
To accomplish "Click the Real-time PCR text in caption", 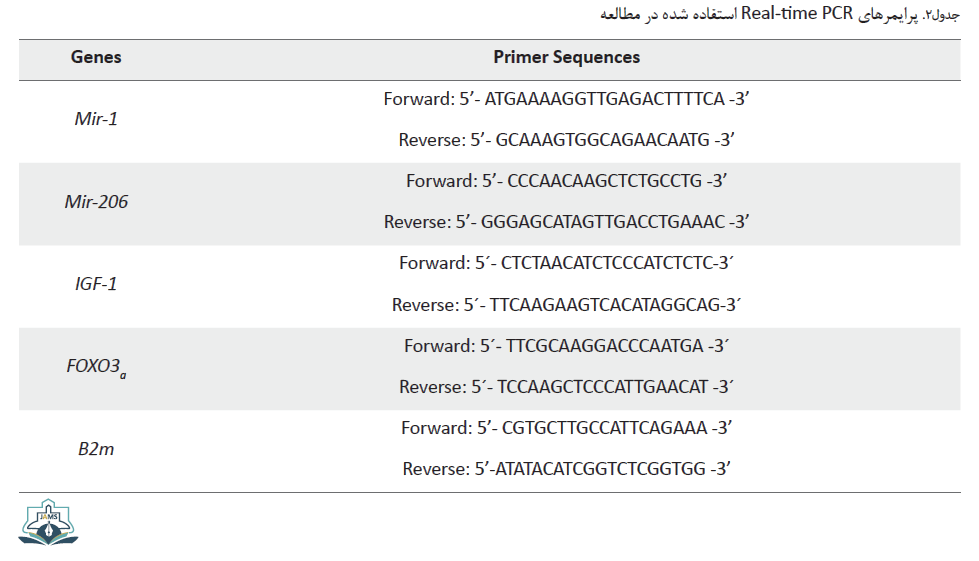I will click(797, 13).
